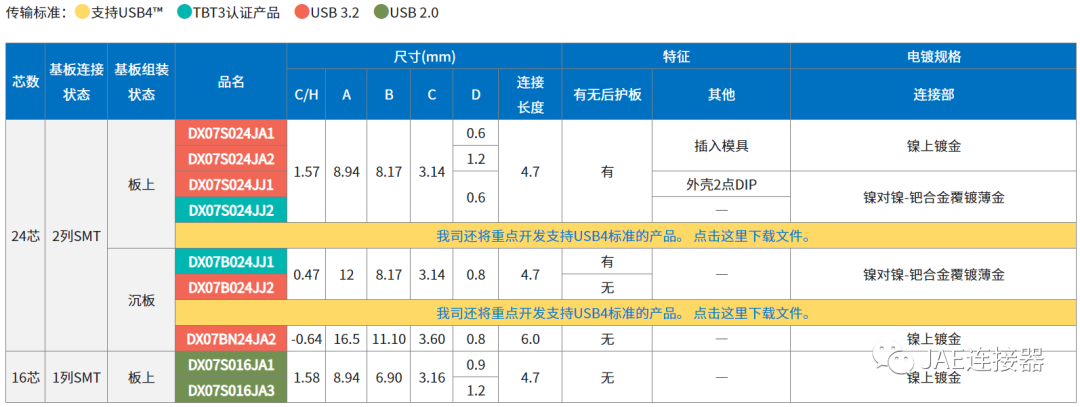Select product DX07B024JJ2
This screenshot has height=407, width=1080.
pos(231,287)
